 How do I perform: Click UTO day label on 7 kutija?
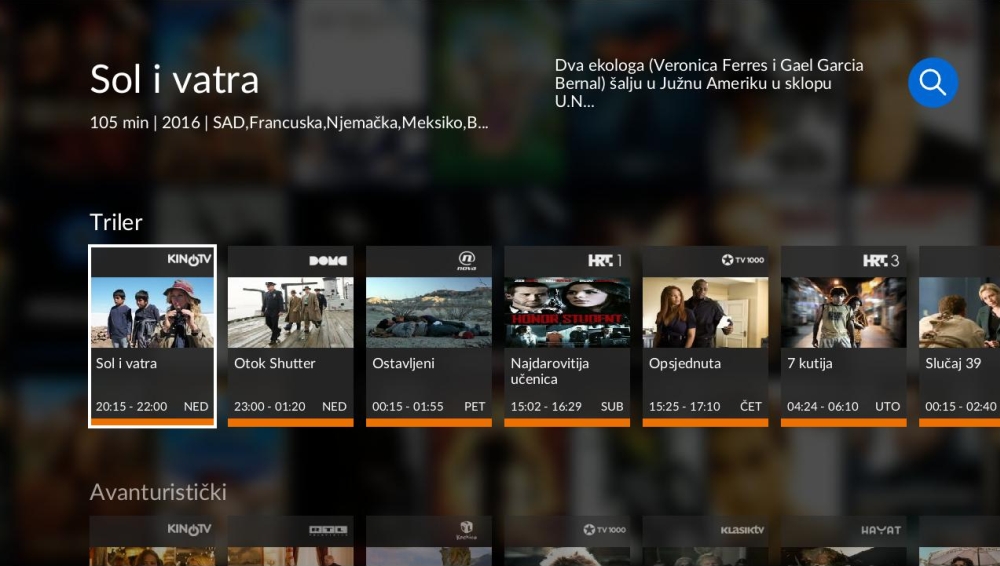pyautogui.click(x=887, y=406)
